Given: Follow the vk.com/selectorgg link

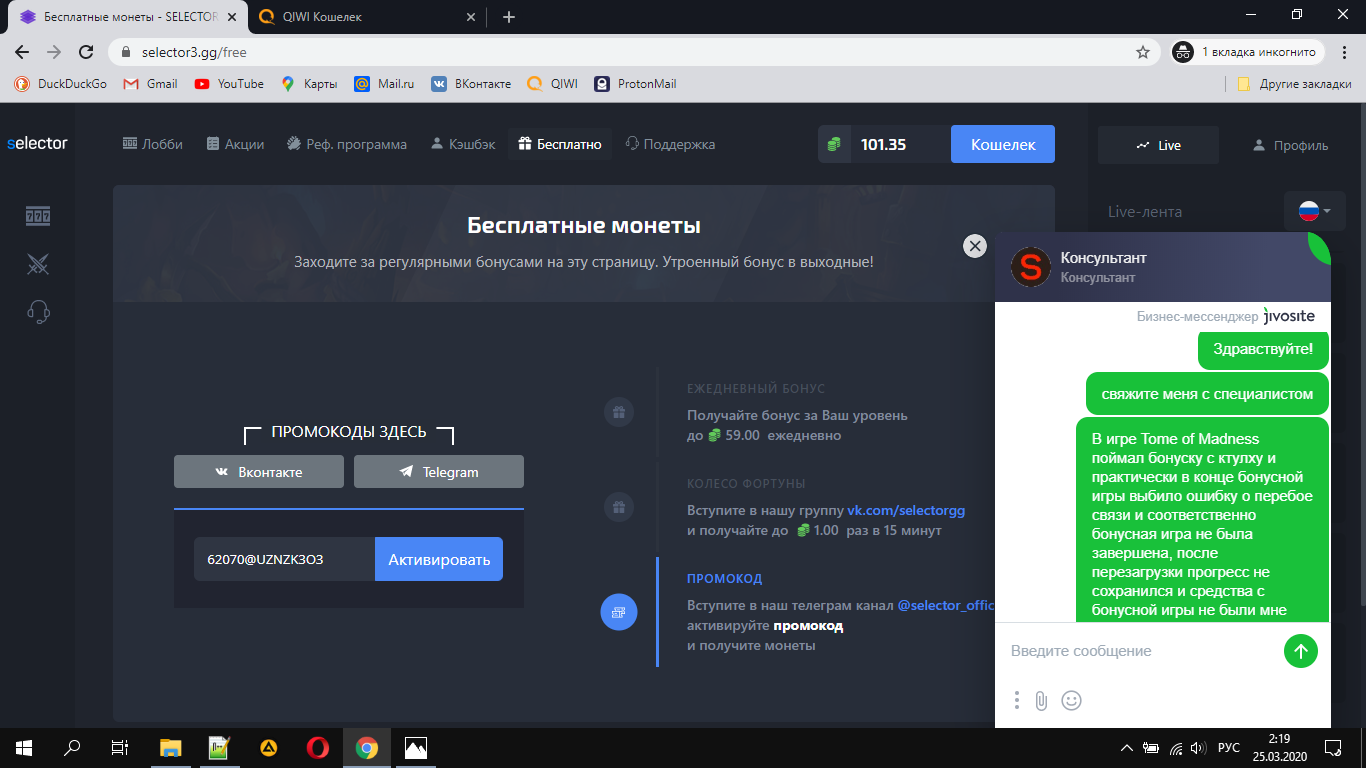Looking at the screenshot, I should click(x=906, y=510).
